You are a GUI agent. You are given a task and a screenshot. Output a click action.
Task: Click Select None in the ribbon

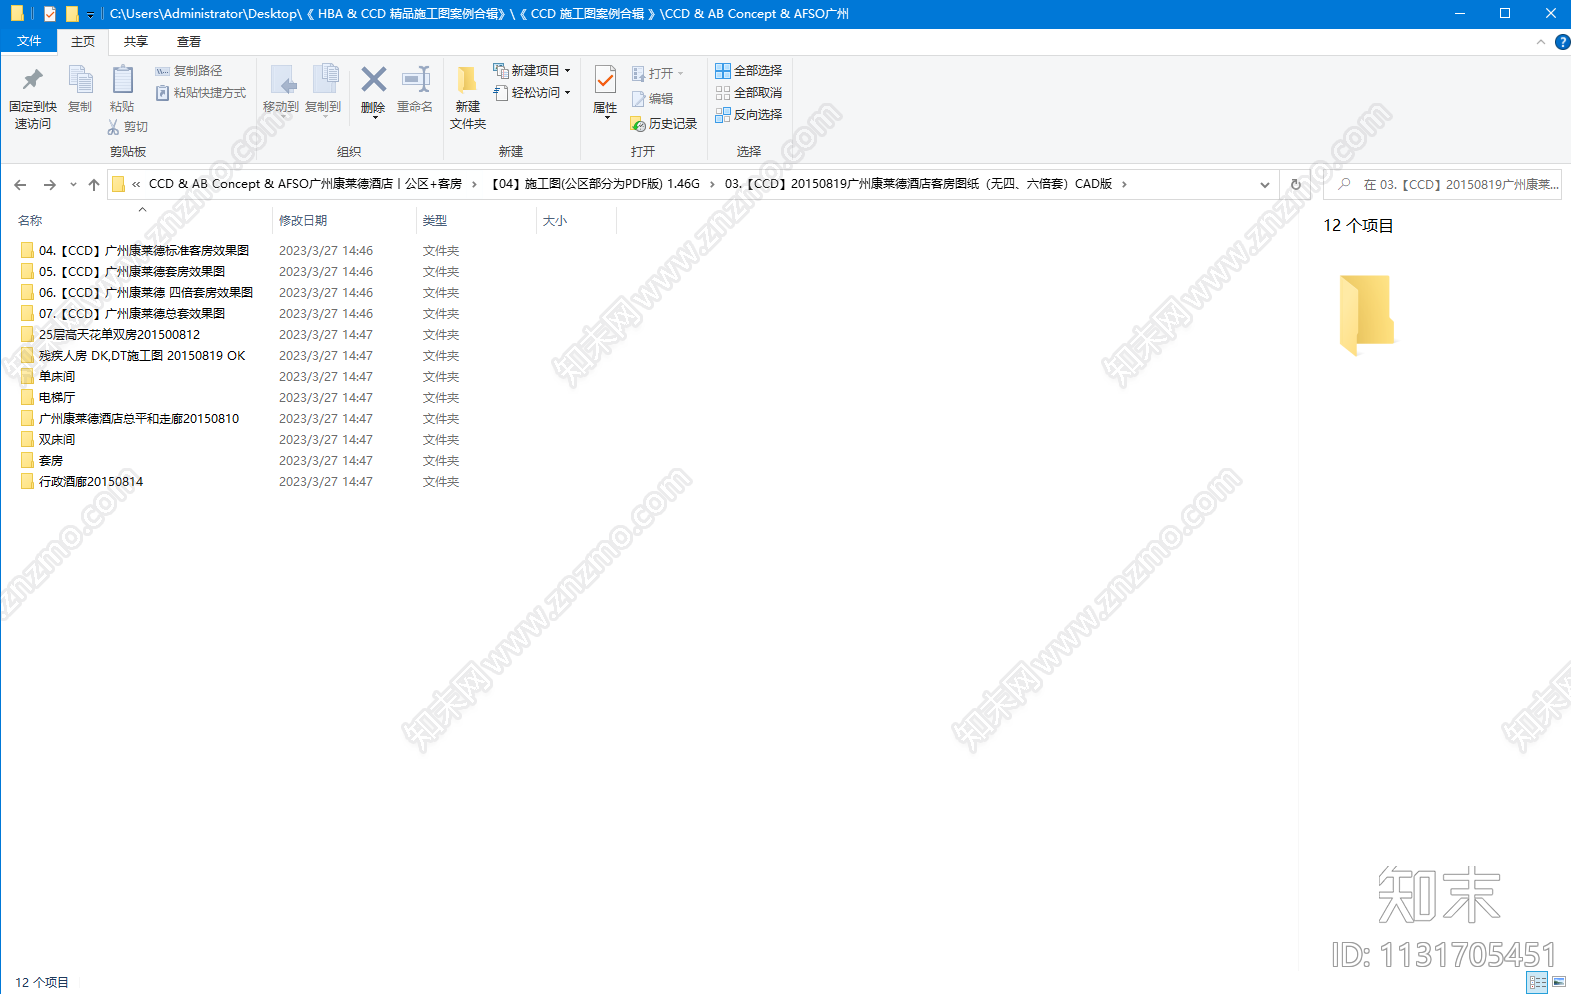click(x=749, y=93)
